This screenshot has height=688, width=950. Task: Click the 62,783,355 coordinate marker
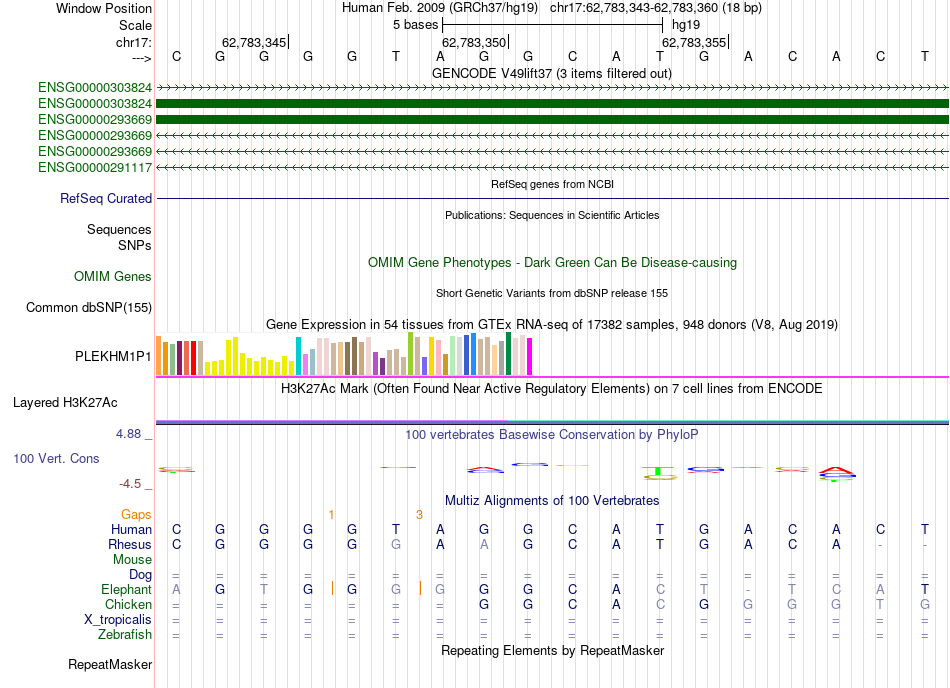tap(695, 42)
